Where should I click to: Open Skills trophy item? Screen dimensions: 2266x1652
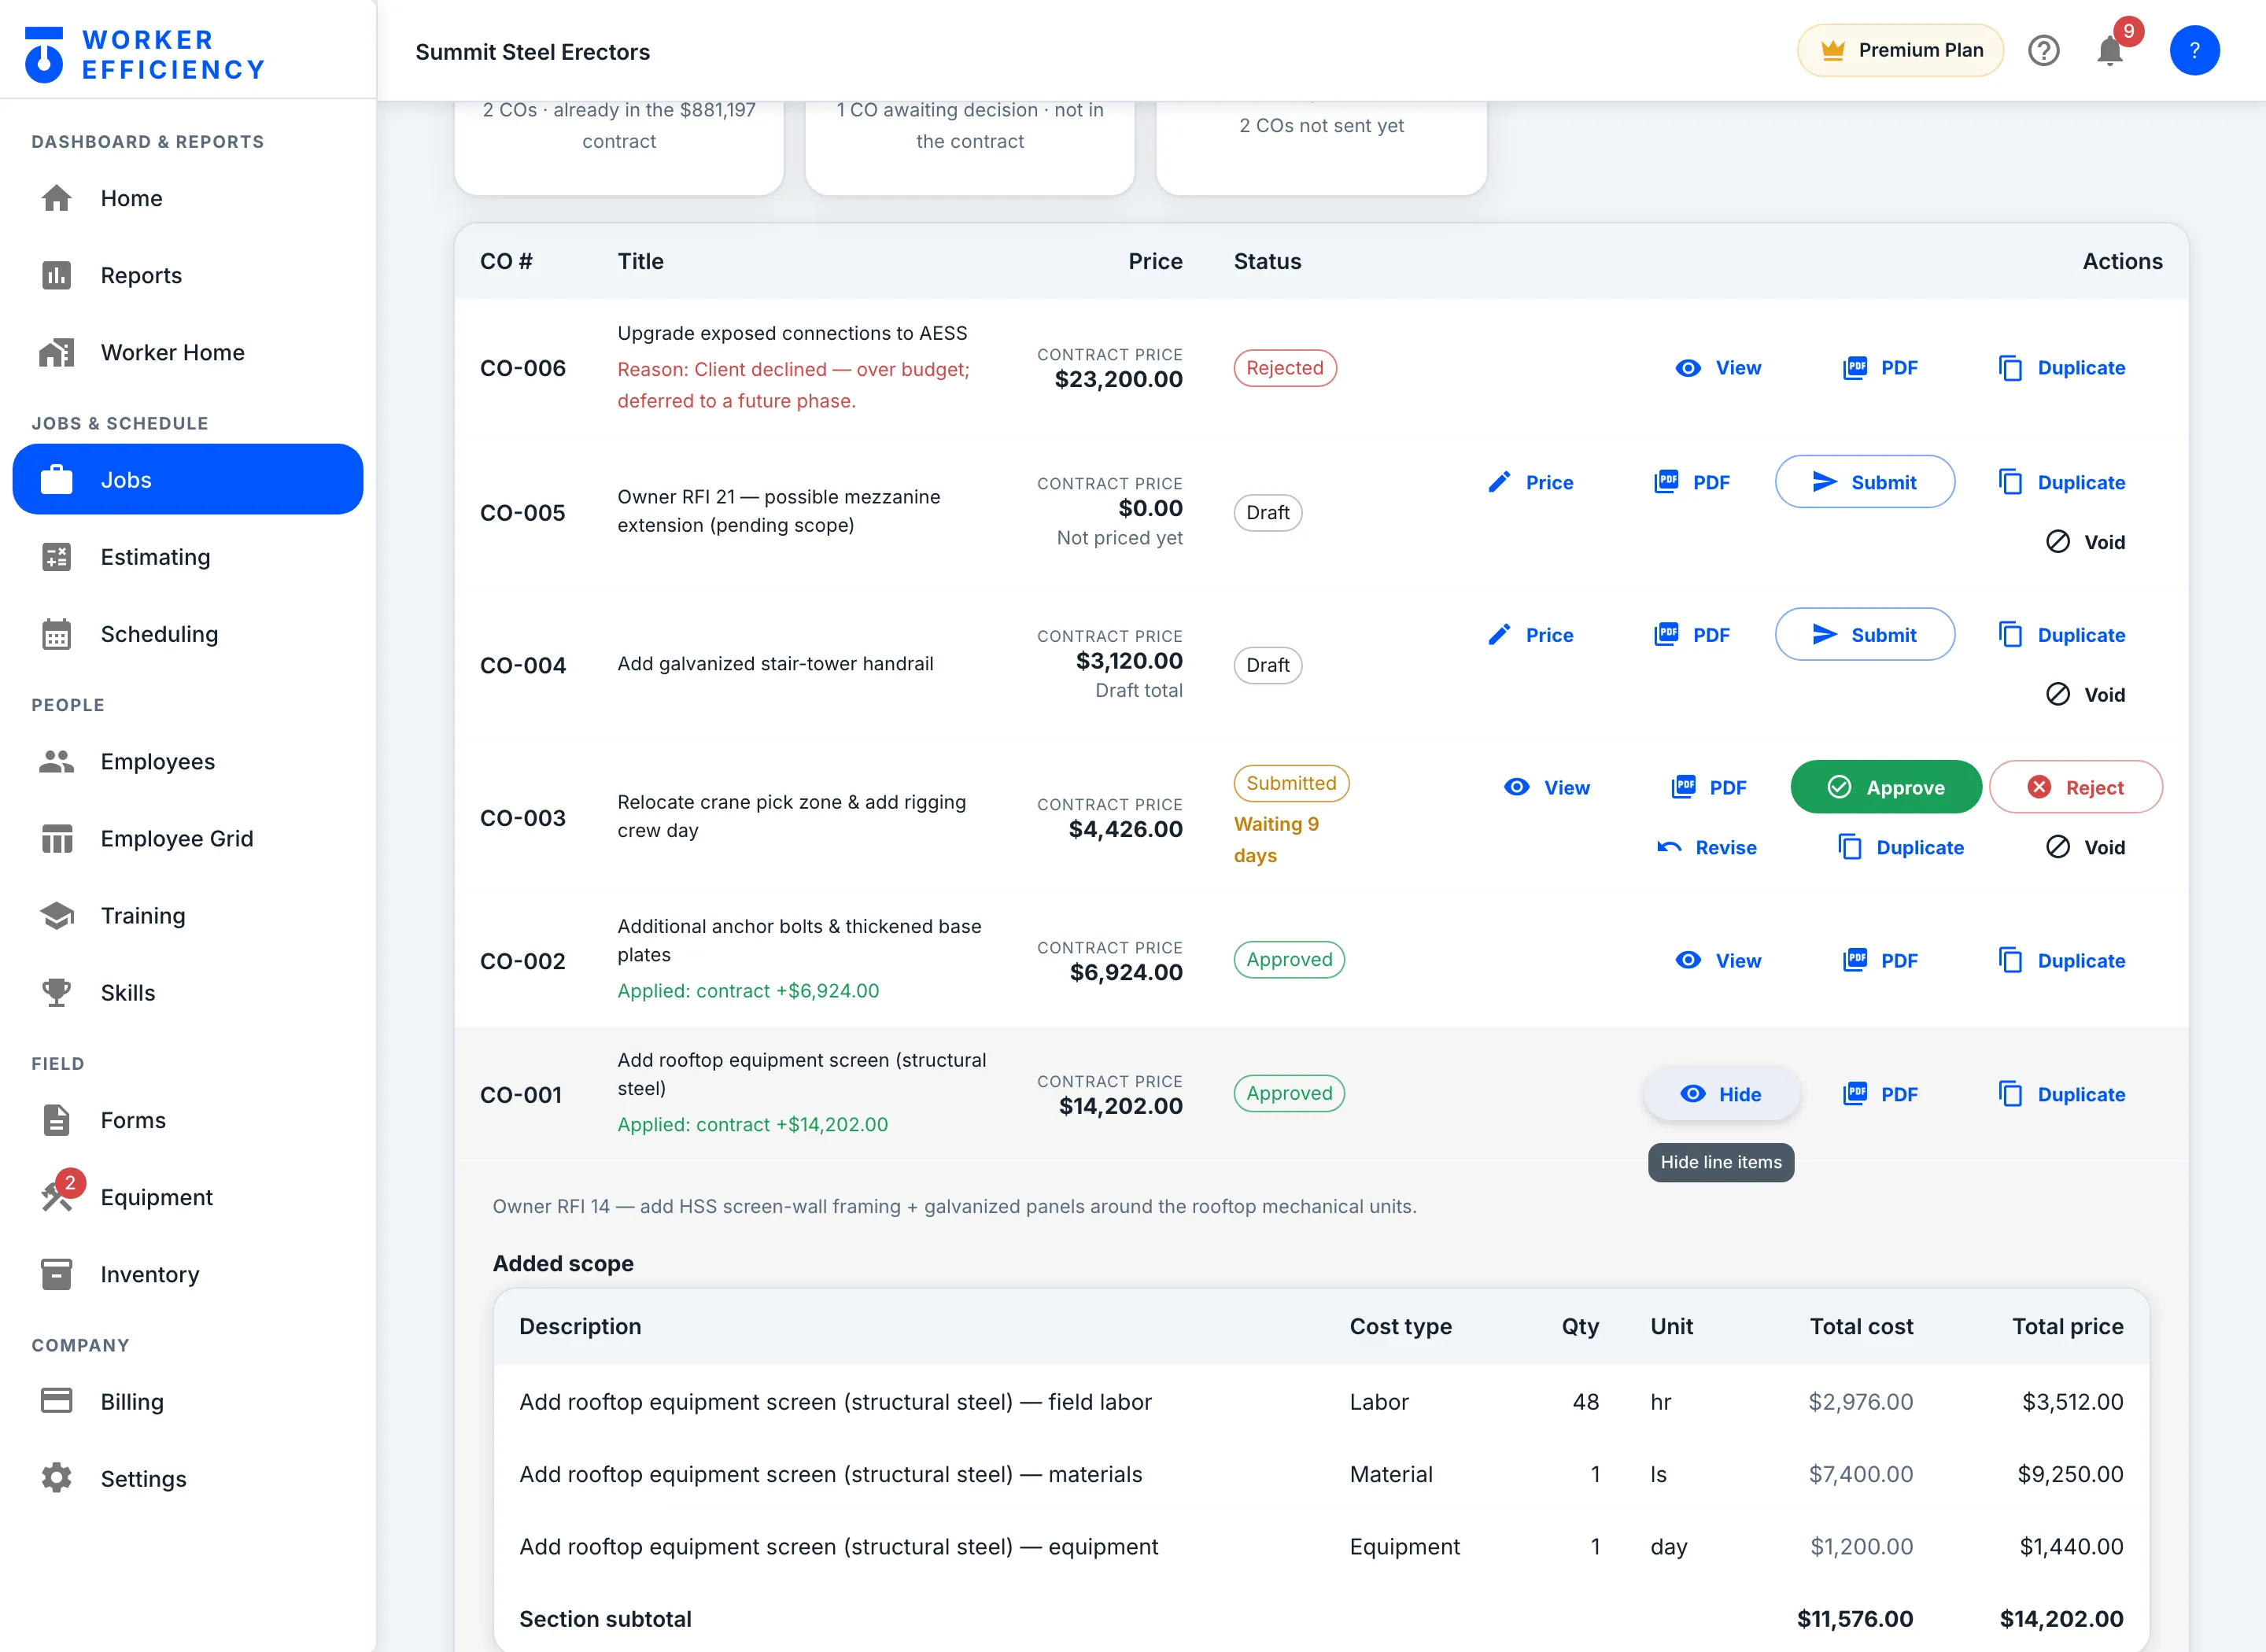[x=188, y=992]
